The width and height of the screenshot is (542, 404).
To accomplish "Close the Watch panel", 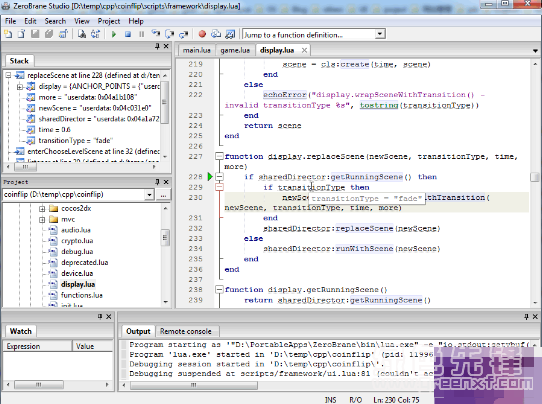I will 109,317.
